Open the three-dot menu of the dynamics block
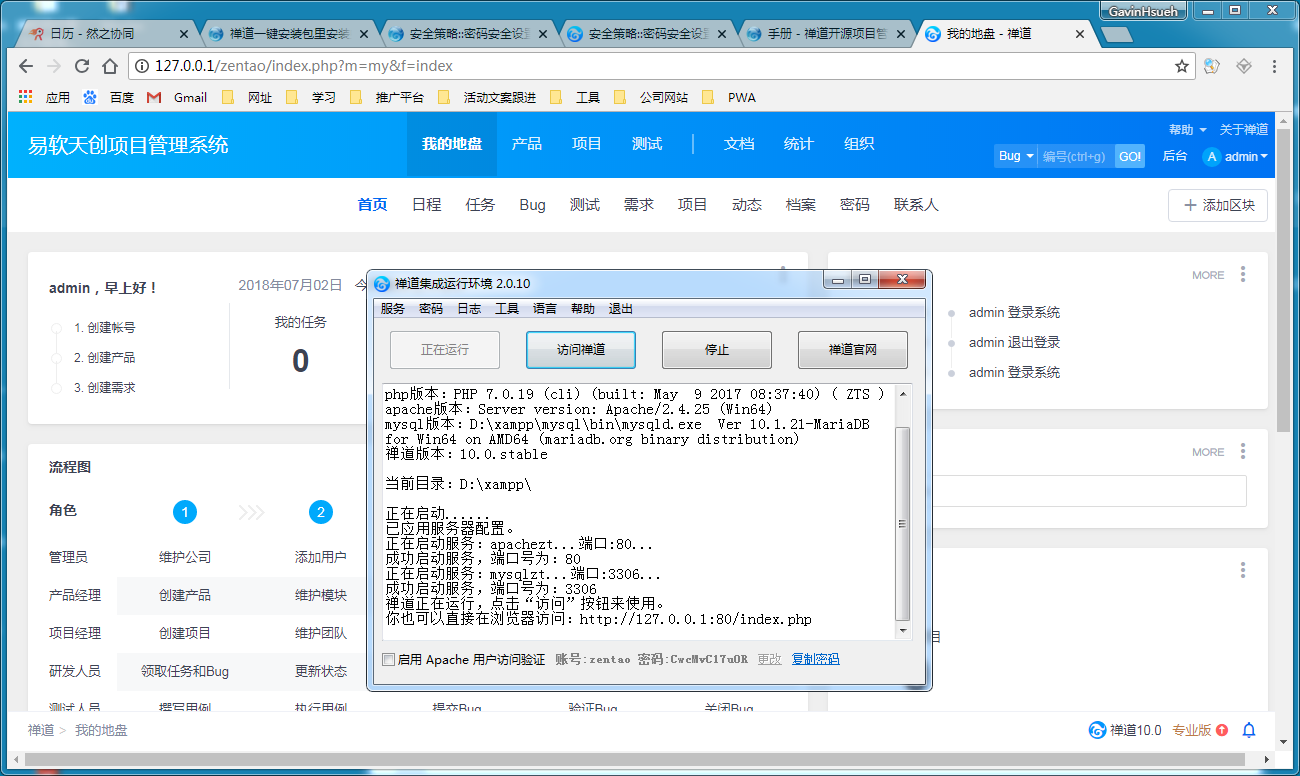Image resolution: width=1300 pixels, height=776 pixels. coord(1243,274)
